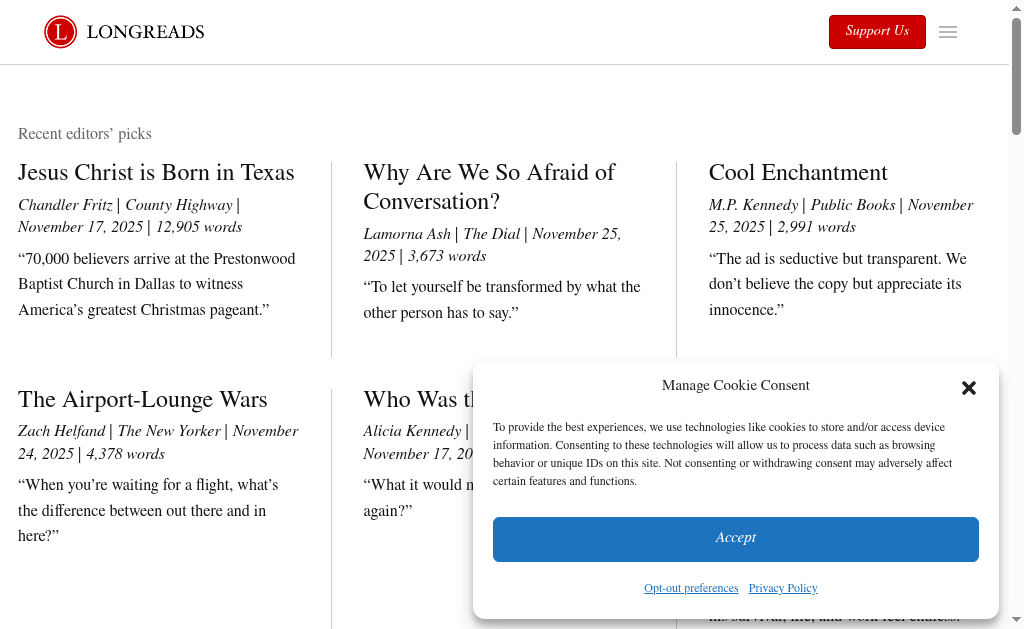1024x629 pixels.
Task: Open Jesus Christ is Born in Texas article
Action: pyautogui.click(x=156, y=173)
